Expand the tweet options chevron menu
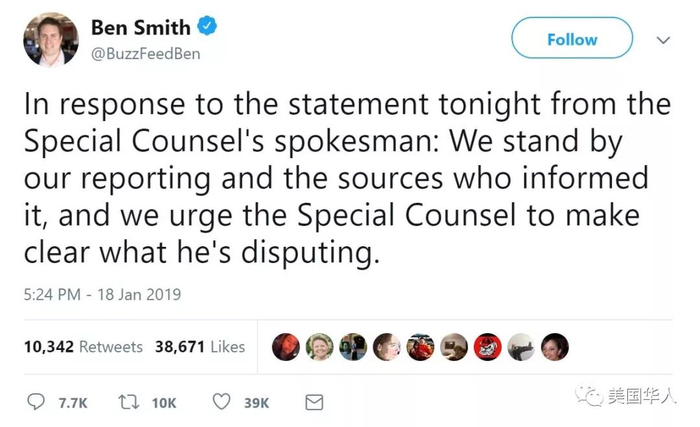 click(662, 40)
